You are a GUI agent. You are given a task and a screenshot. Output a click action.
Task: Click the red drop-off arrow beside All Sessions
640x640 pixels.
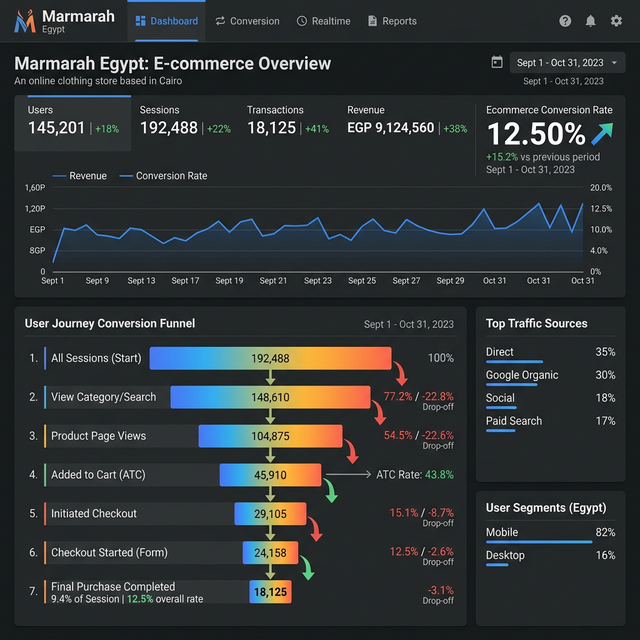point(400,373)
